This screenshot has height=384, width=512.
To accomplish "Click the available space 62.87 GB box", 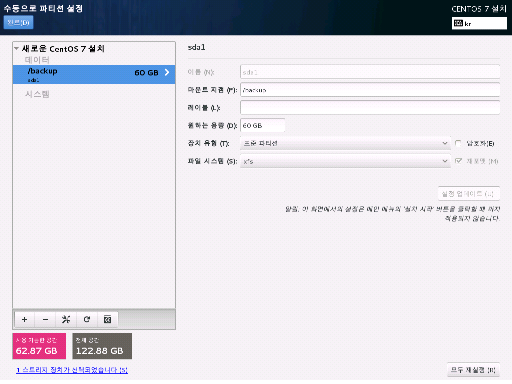I will pyautogui.click(x=39, y=346).
